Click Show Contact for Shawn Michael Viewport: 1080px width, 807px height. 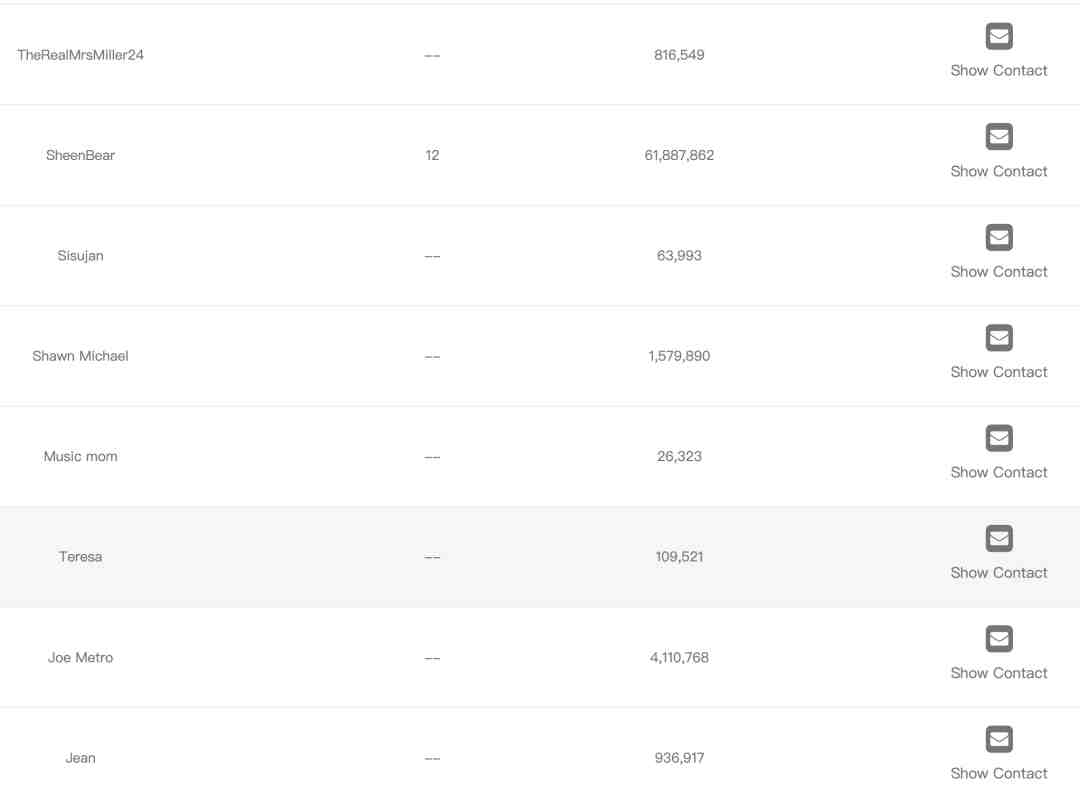point(999,372)
